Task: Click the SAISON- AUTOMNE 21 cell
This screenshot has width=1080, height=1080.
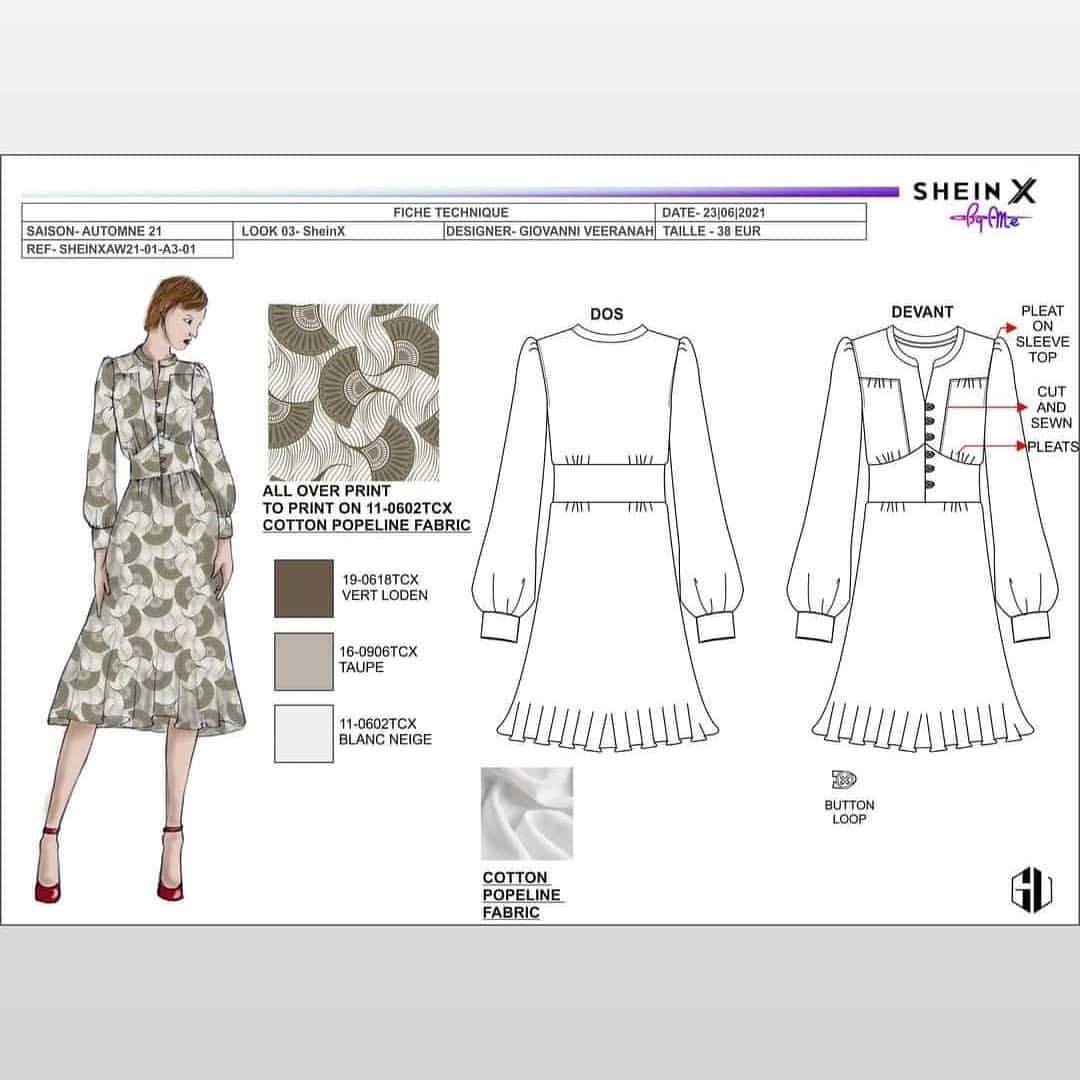Action: coord(127,231)
